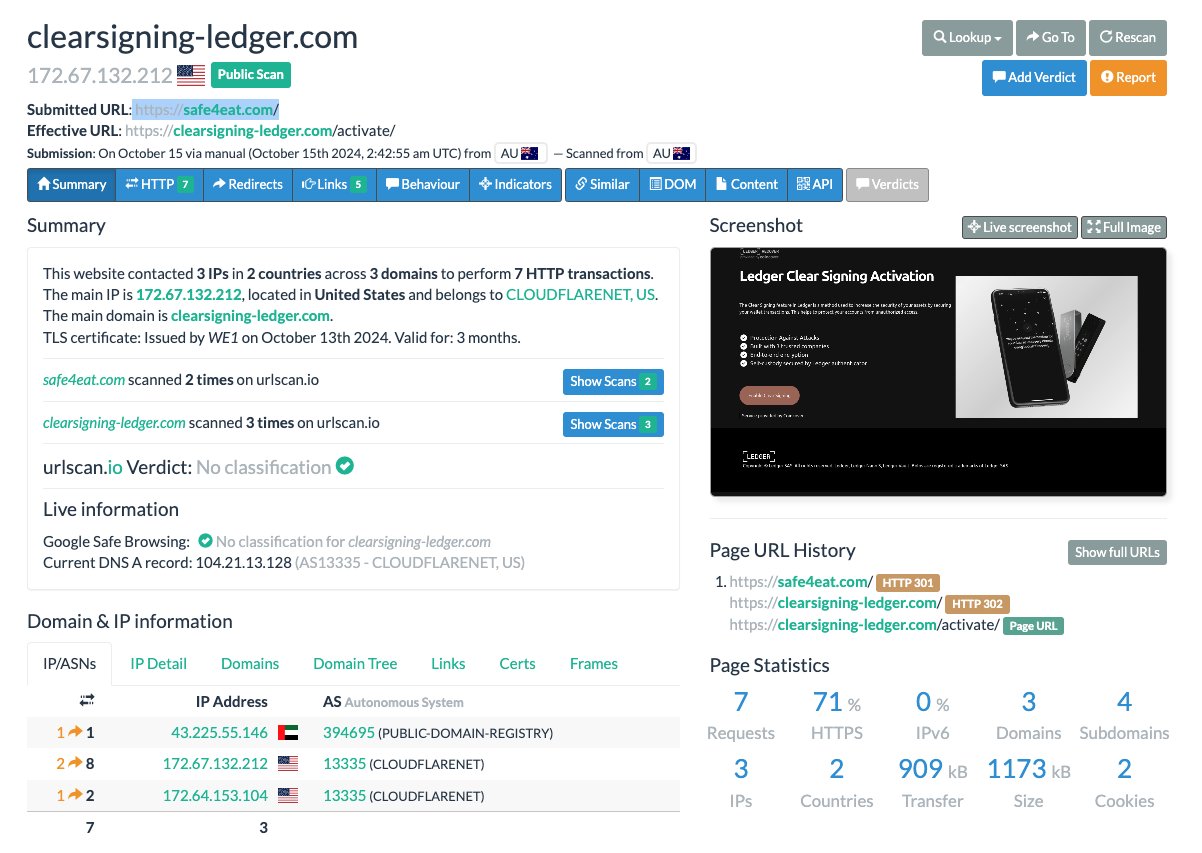This screenshot has height=853, width=1202.
Task: Open the API tab
Action: (x=814, y=184)
